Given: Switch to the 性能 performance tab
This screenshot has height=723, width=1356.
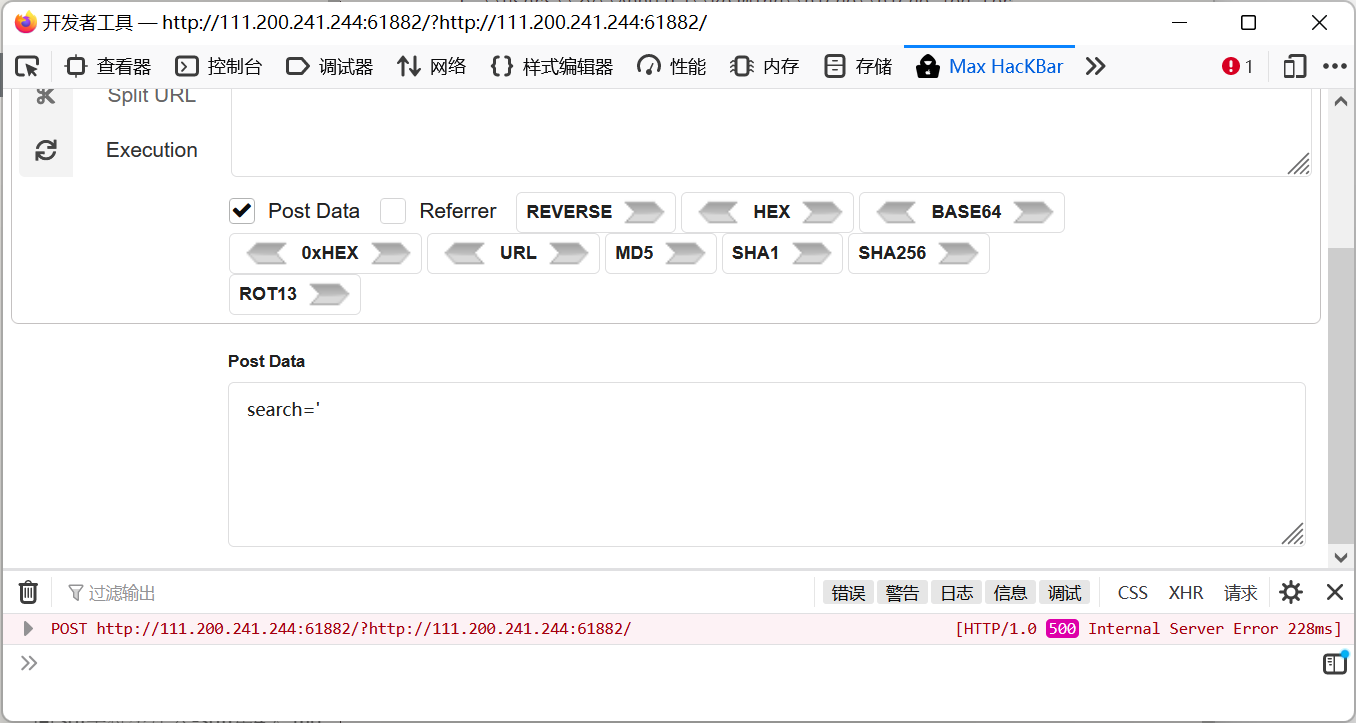Looking at the screenshot, I should click(672, 67).
